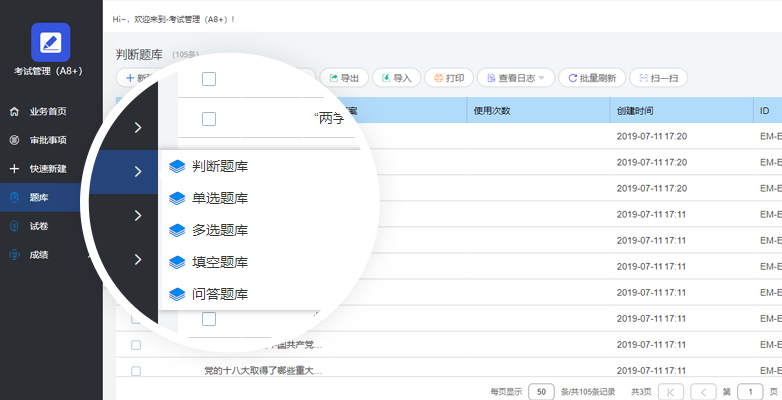782x400 pixels.
Task: Click the 题库 sidebar icon
Action: [x=14, y=198]
